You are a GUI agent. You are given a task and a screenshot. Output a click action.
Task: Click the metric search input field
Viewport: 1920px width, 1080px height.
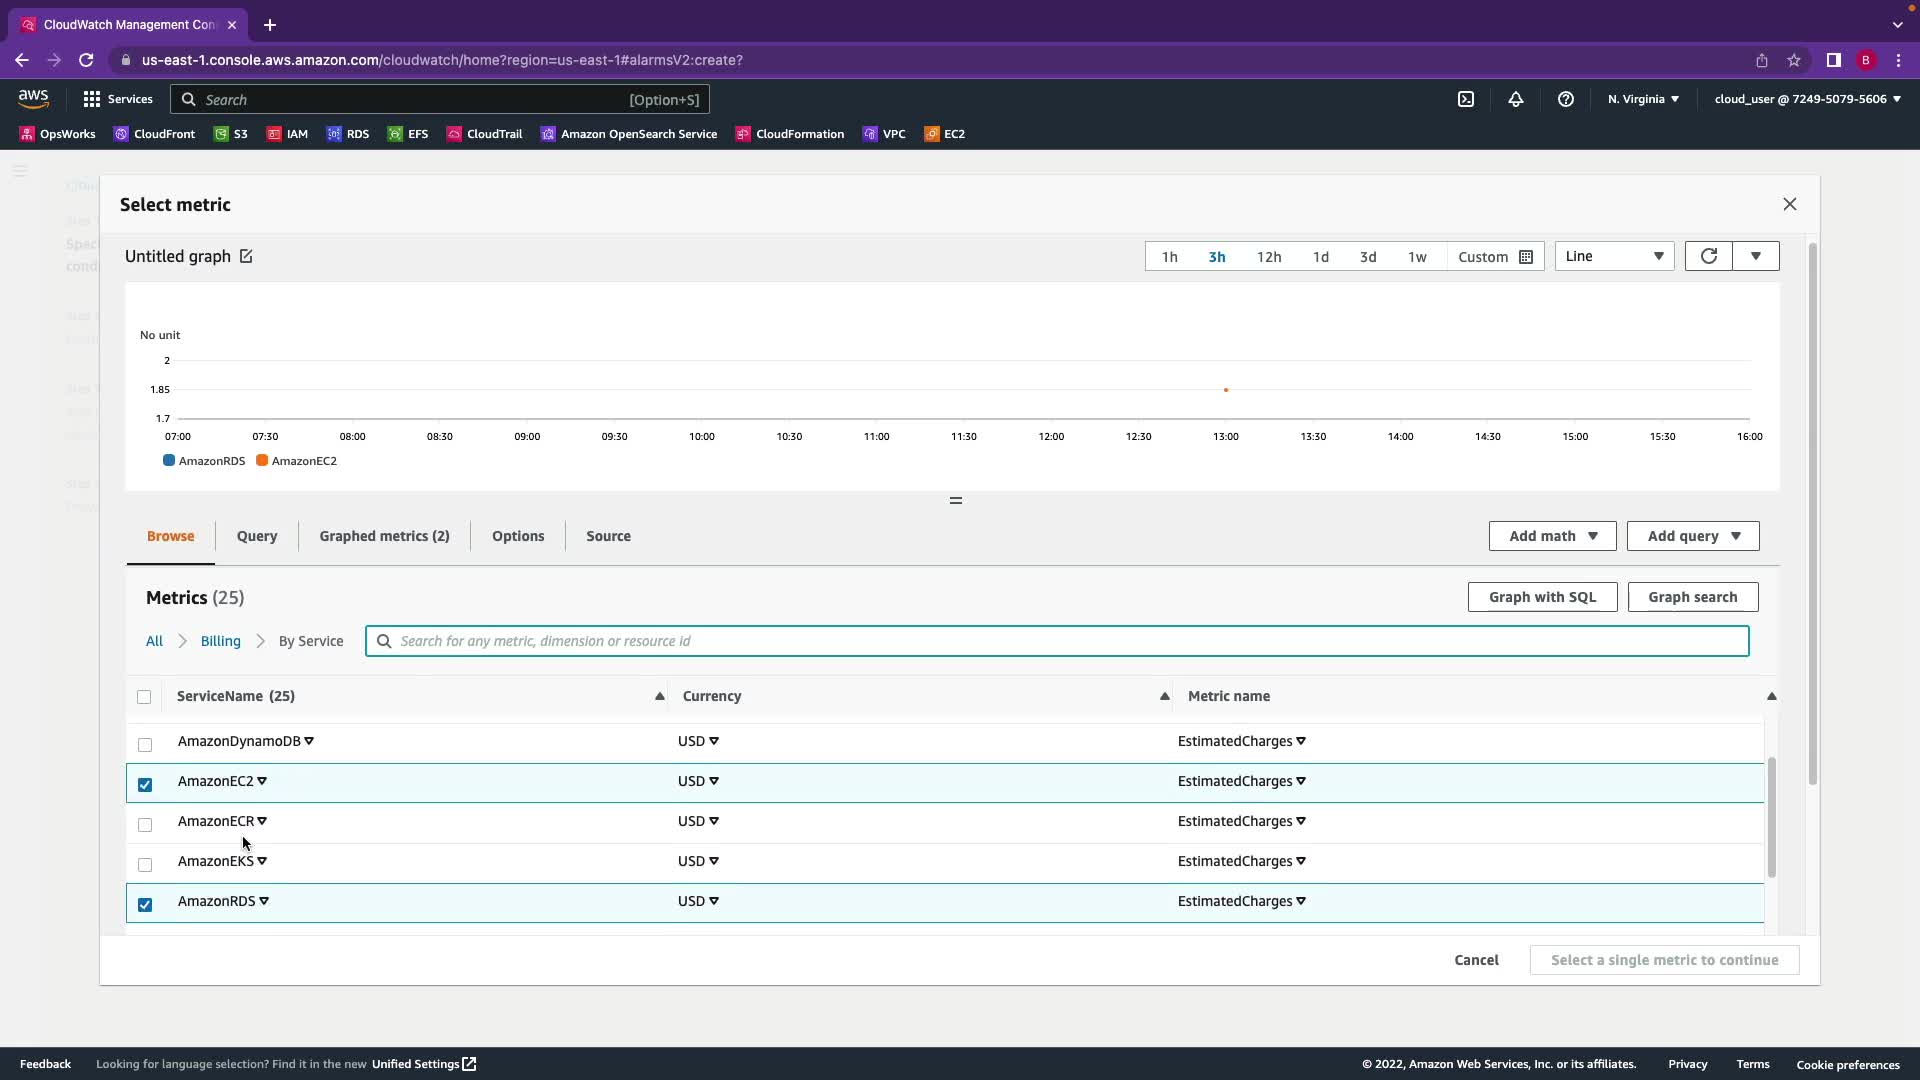click(x=1060, y=641)
